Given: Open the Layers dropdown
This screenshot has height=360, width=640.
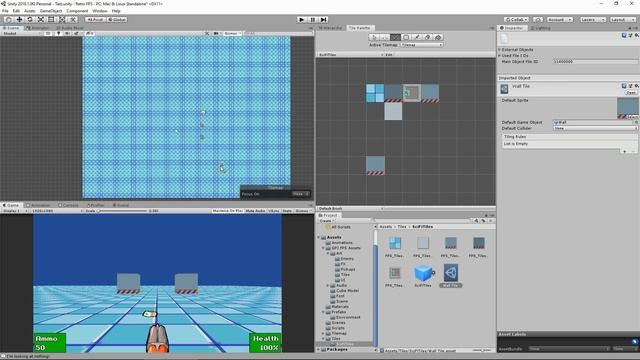Looking at the screenshot, I should click(x=592, y=20).
